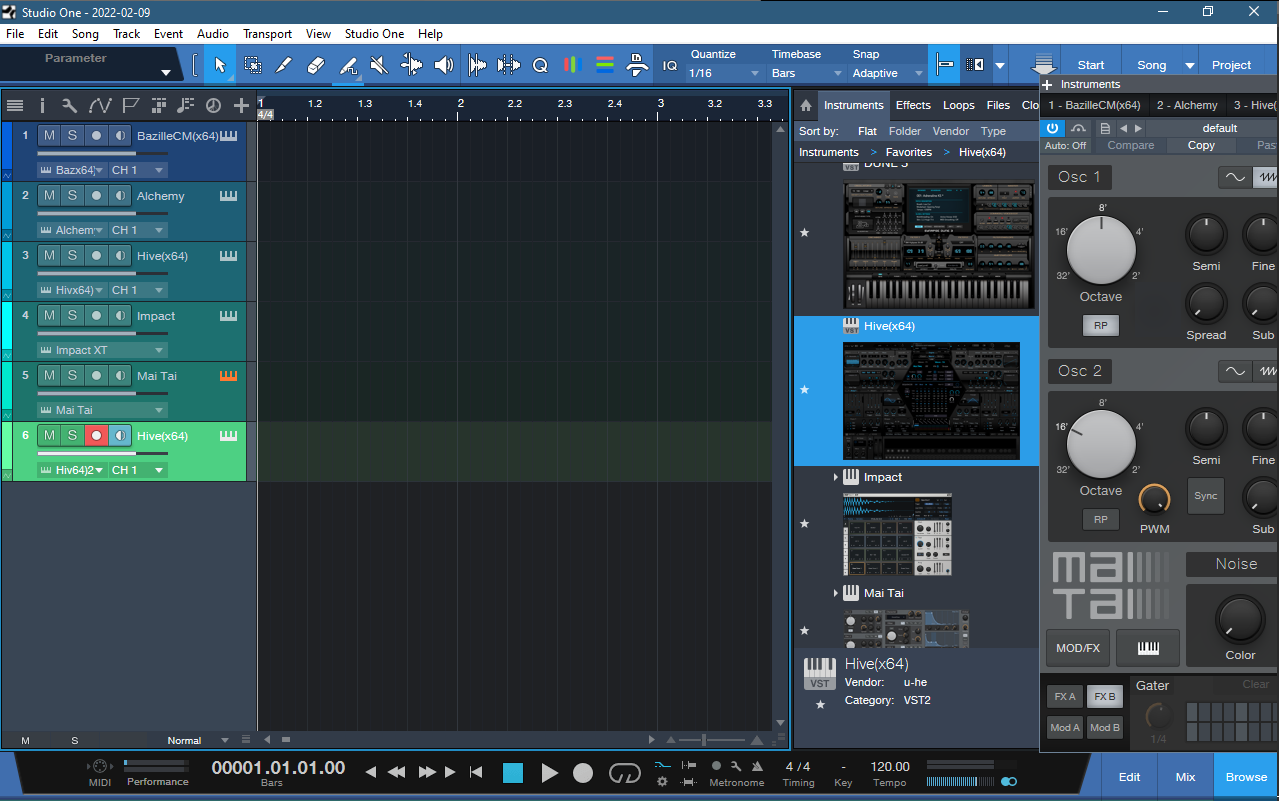Click the Quantize Q icon
The image size is (1279, 801).
(540, 65)
